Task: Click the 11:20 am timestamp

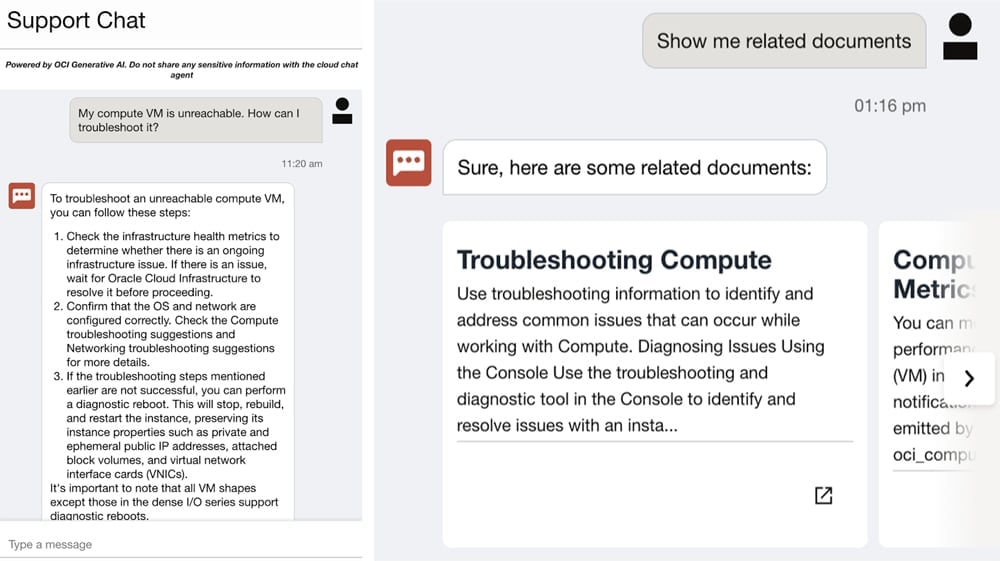Action: pos(302,164)
